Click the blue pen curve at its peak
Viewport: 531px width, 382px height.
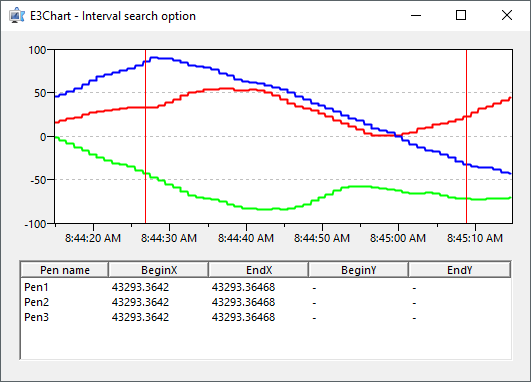(154, 58)
